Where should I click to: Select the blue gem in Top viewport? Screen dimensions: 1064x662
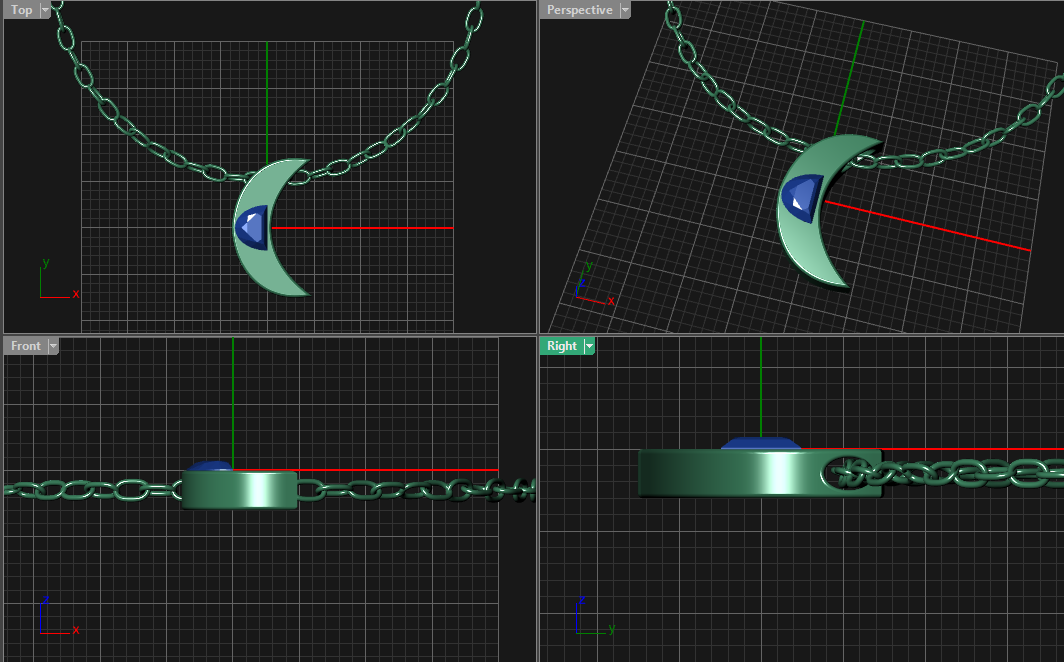(252, 228)
